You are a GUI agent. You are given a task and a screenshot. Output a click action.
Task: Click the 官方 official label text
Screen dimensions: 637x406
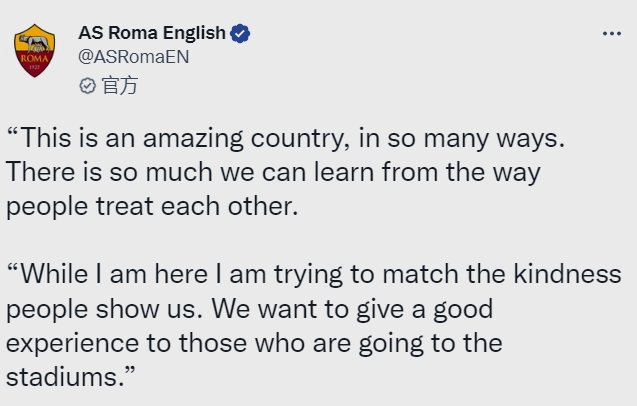119,86
